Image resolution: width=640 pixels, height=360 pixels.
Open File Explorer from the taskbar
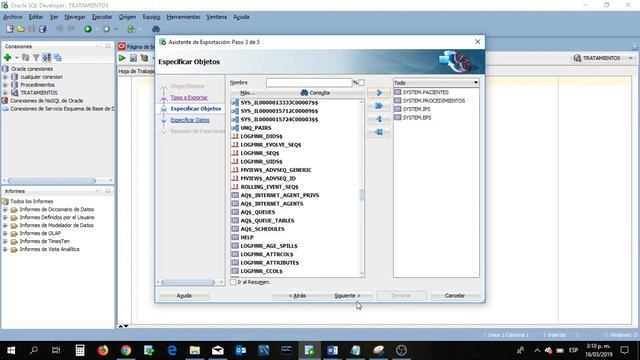tap(195, 350)
